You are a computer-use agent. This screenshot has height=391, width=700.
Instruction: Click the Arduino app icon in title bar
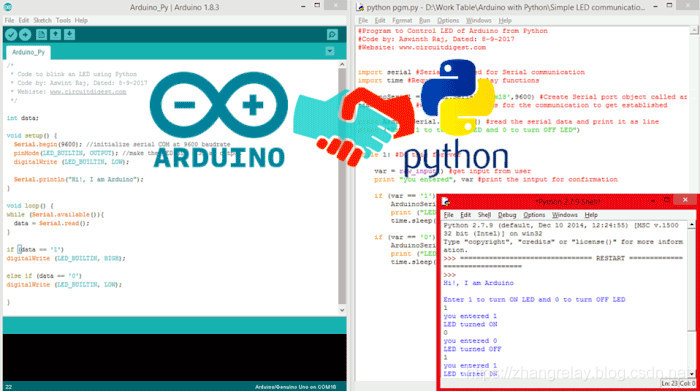point(8,7)
